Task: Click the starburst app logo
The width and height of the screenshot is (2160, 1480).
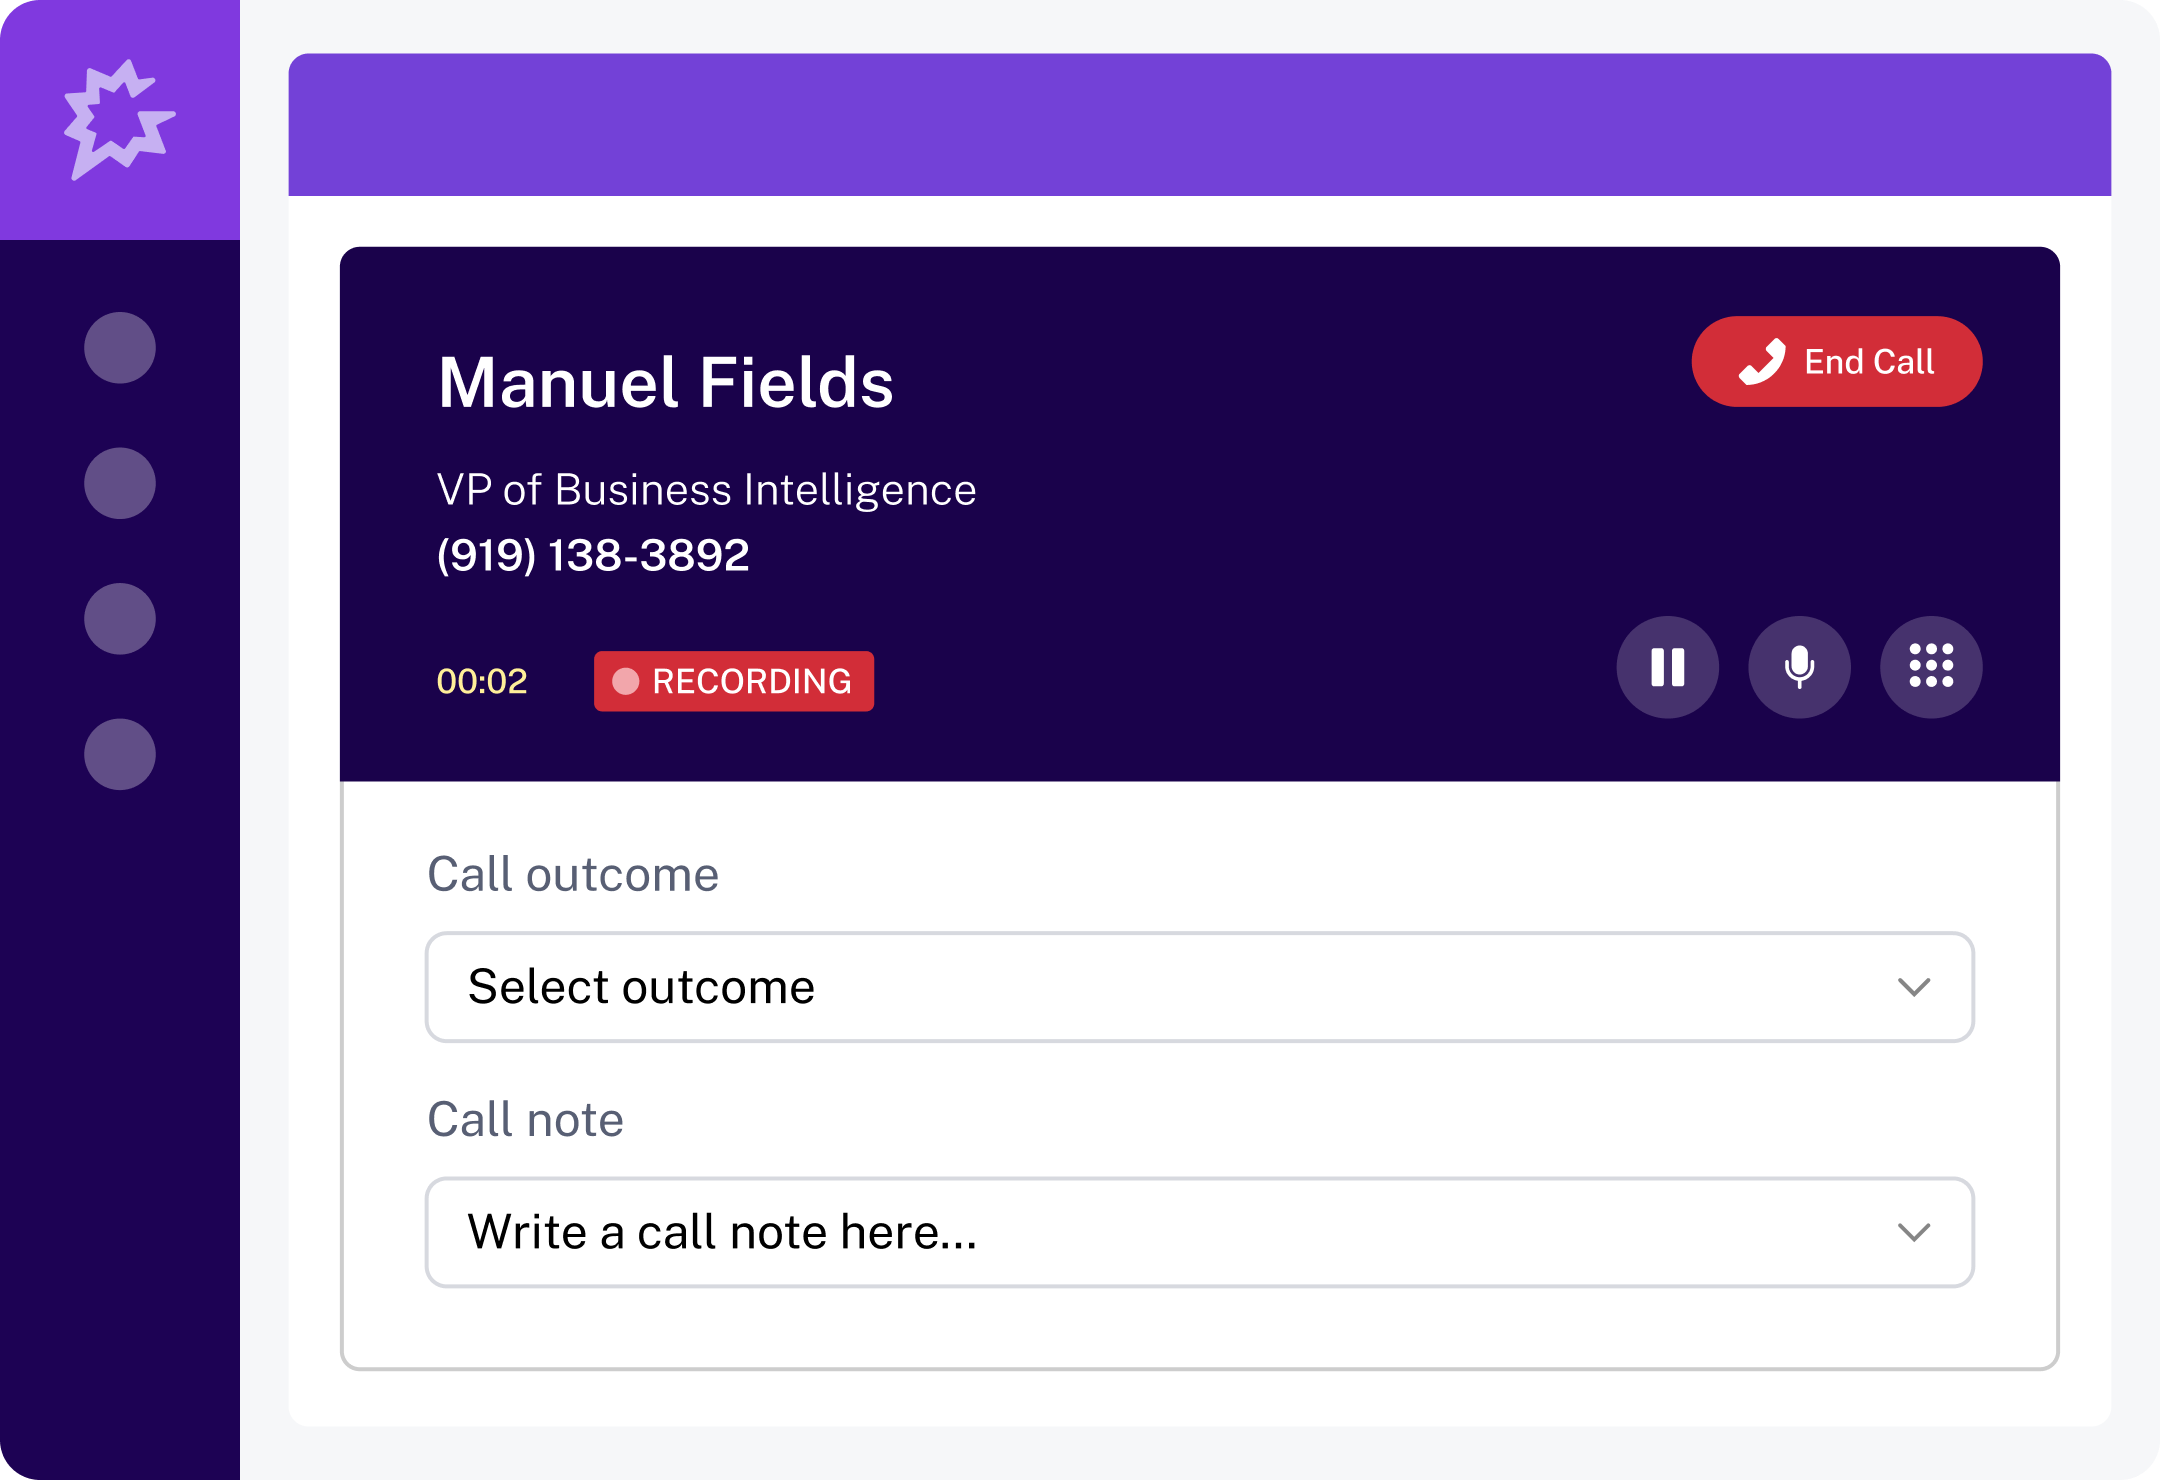Action: [x=119, y=119]
